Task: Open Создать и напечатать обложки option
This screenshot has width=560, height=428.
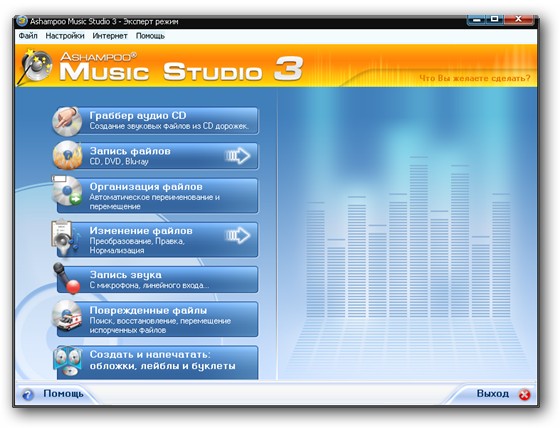Action: pos(157,362)
